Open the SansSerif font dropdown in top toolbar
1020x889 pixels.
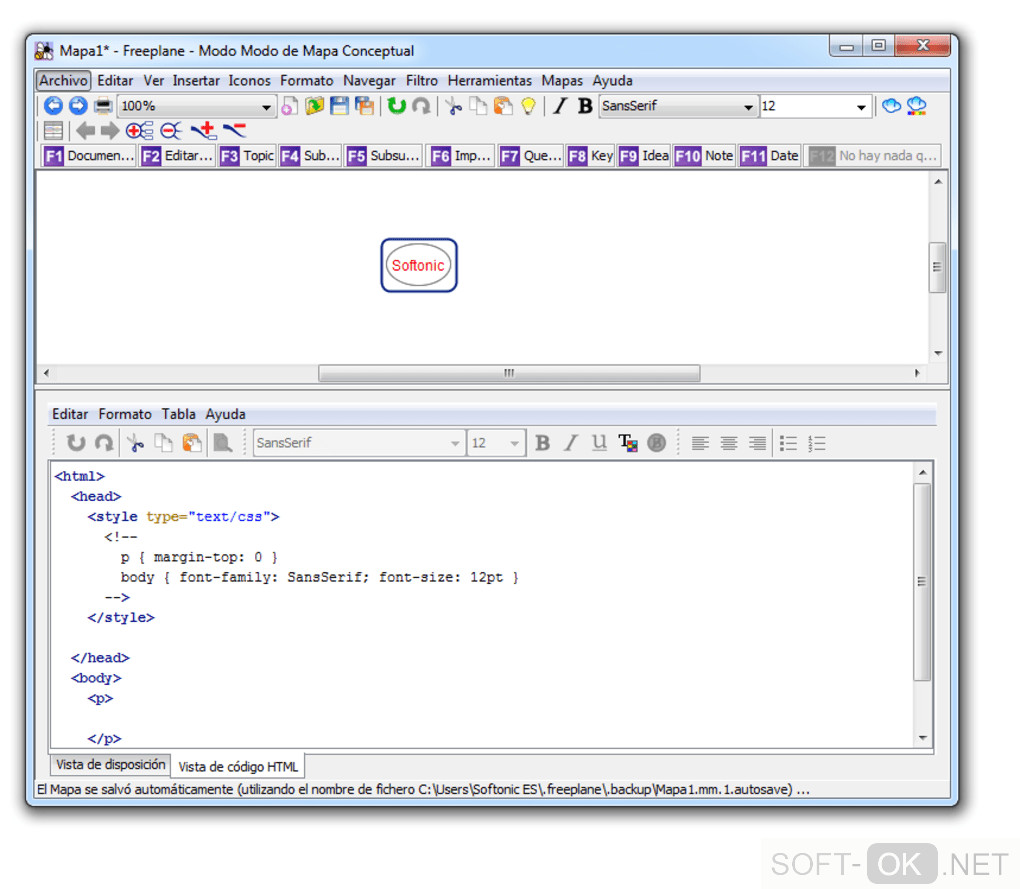point(749,107)
